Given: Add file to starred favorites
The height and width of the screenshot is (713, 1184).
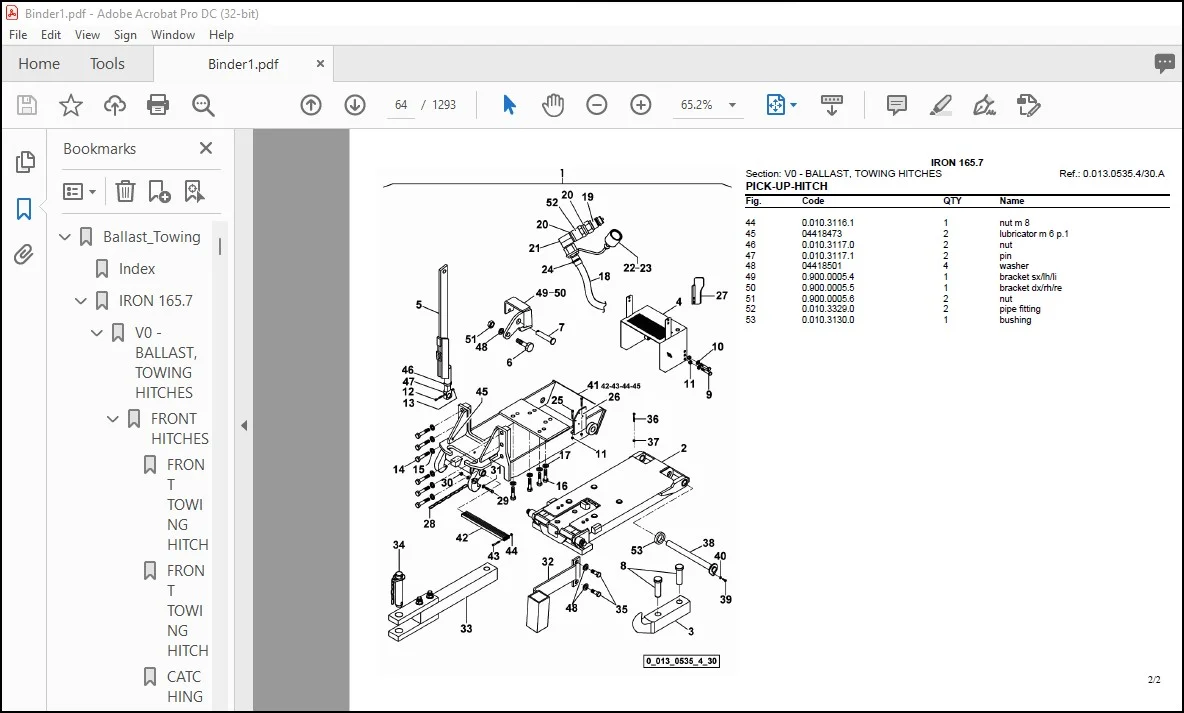Looking at the screenshot, I should click(x=71, y=105).
